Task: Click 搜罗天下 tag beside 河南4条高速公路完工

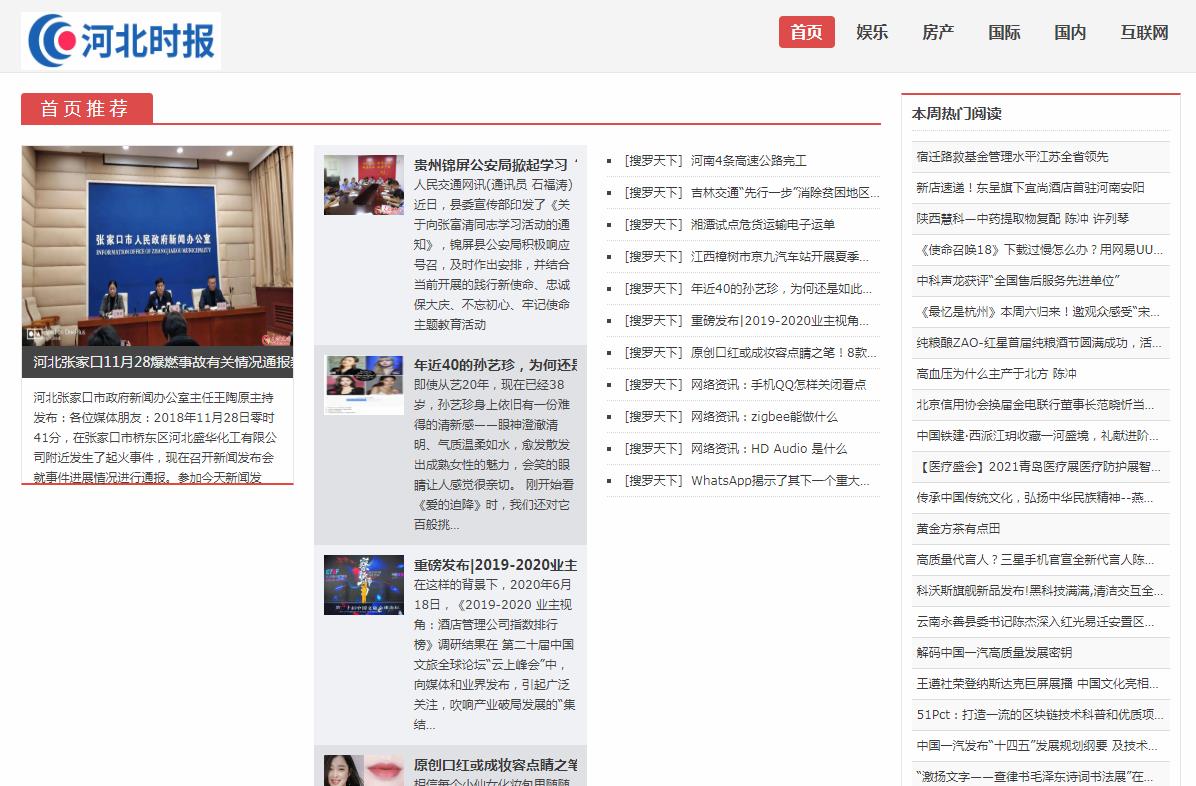Action: click(x=654, y=160)
